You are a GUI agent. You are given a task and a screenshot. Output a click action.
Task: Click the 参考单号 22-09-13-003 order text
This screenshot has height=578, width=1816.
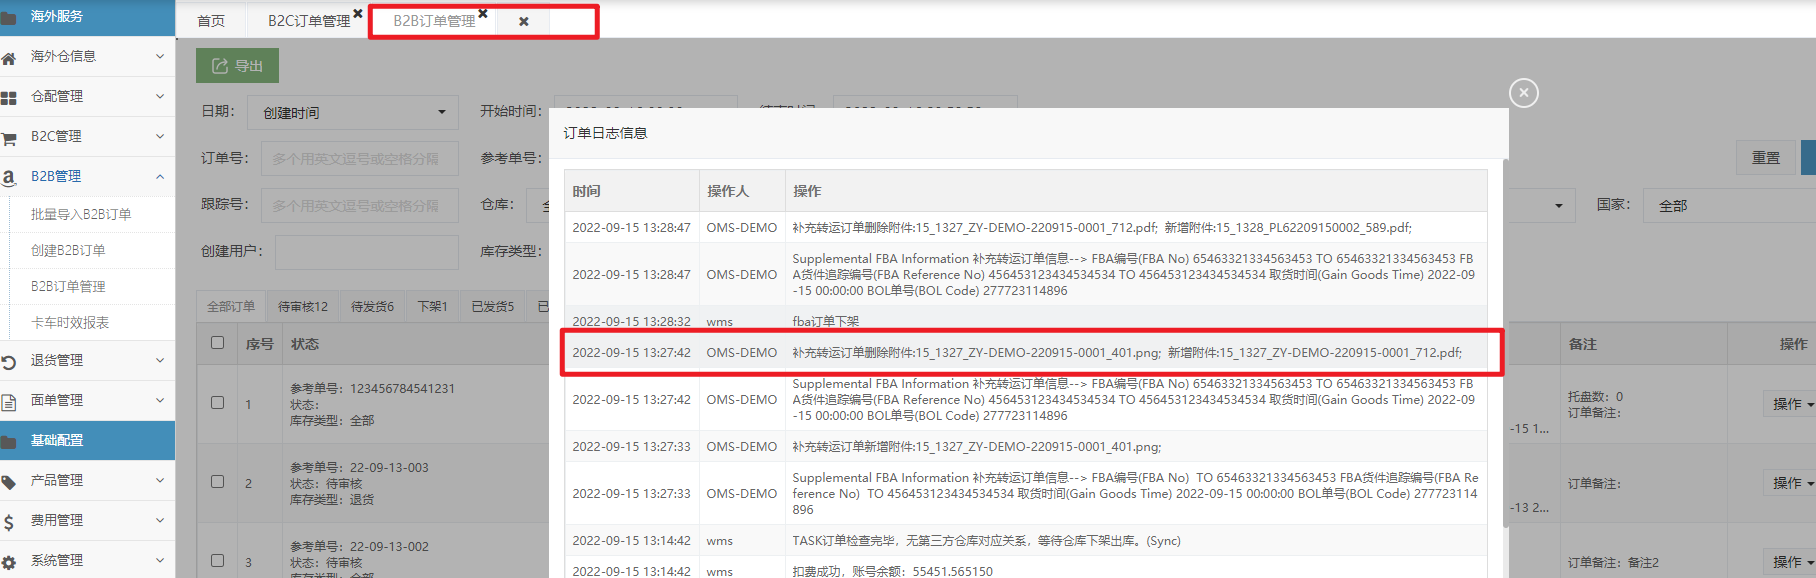tap(359, 467)
